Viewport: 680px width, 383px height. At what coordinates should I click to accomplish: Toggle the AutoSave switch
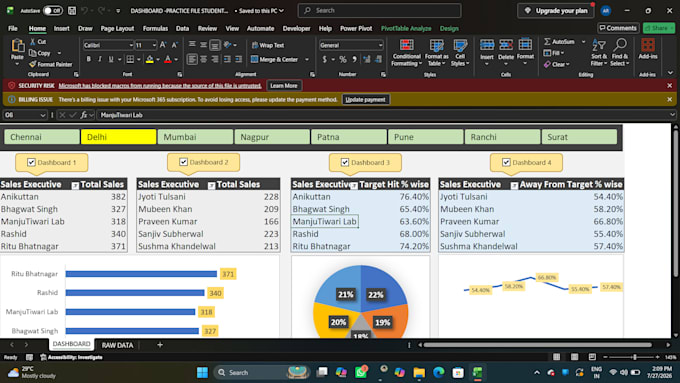(52, 10)
